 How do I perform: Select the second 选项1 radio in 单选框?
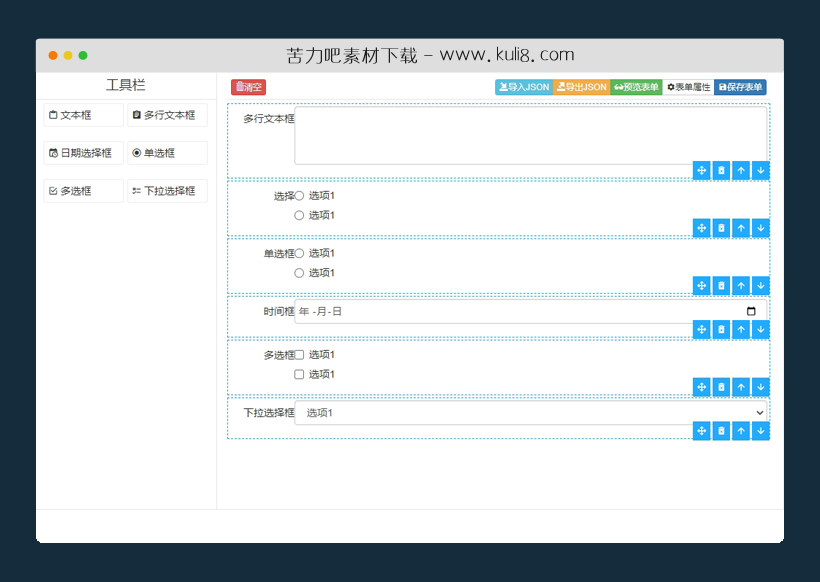pos(300,272)
